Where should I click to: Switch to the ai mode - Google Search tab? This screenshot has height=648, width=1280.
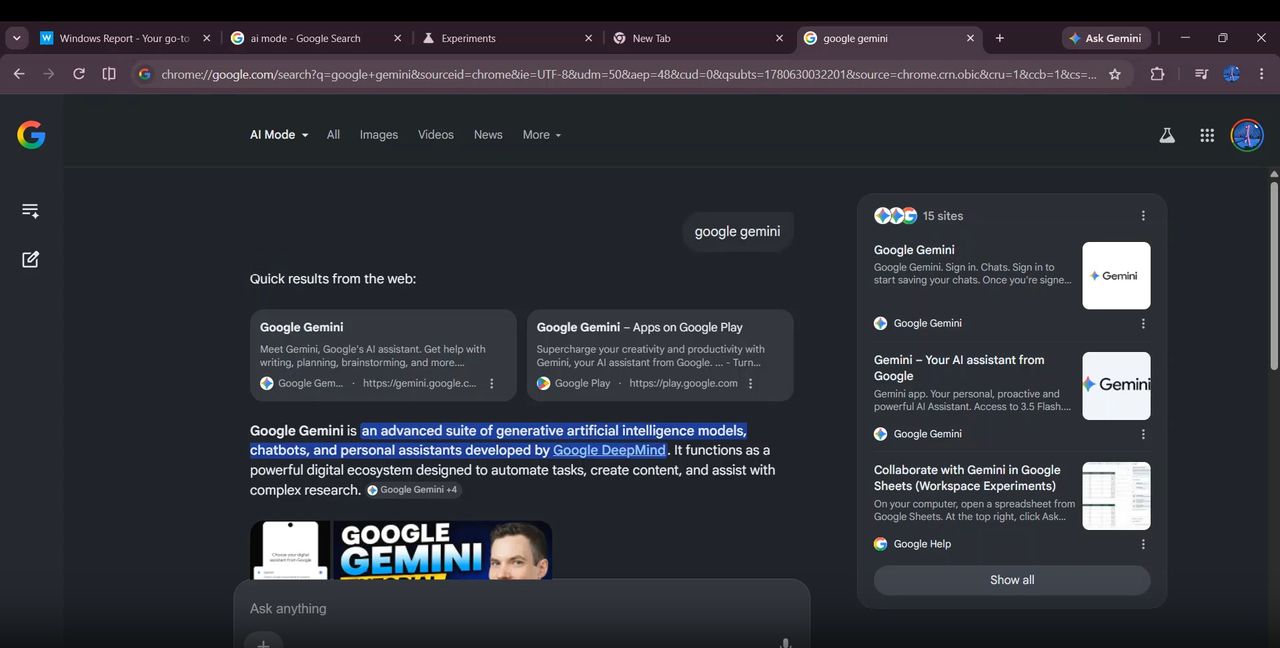tap(316, 38)
